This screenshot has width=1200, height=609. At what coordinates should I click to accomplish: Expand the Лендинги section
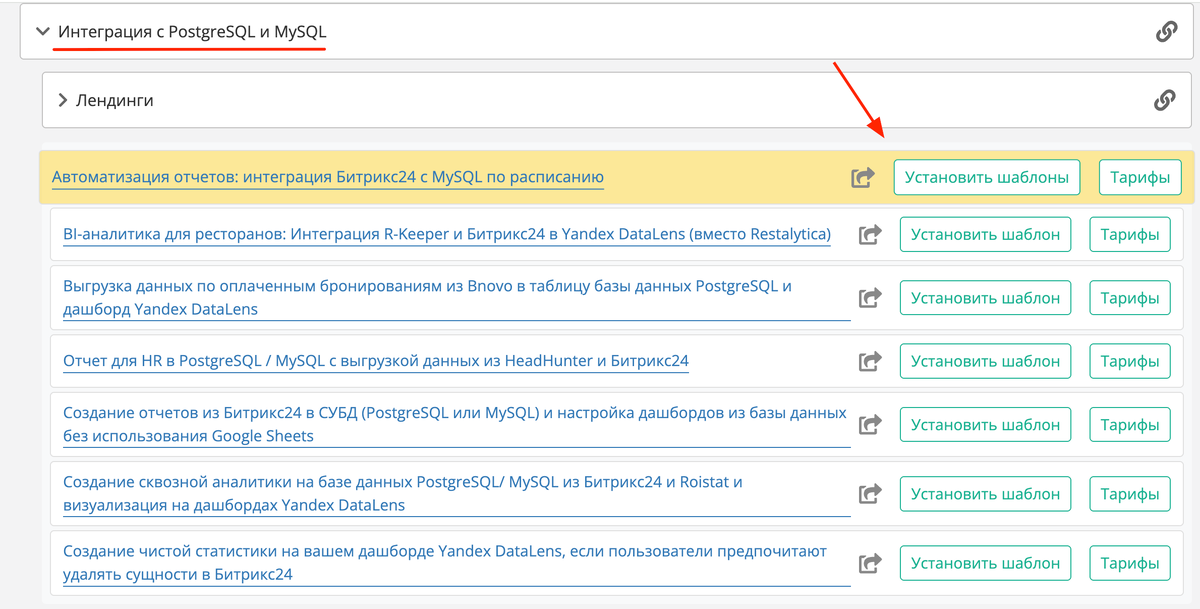click(x=63, y=100)
